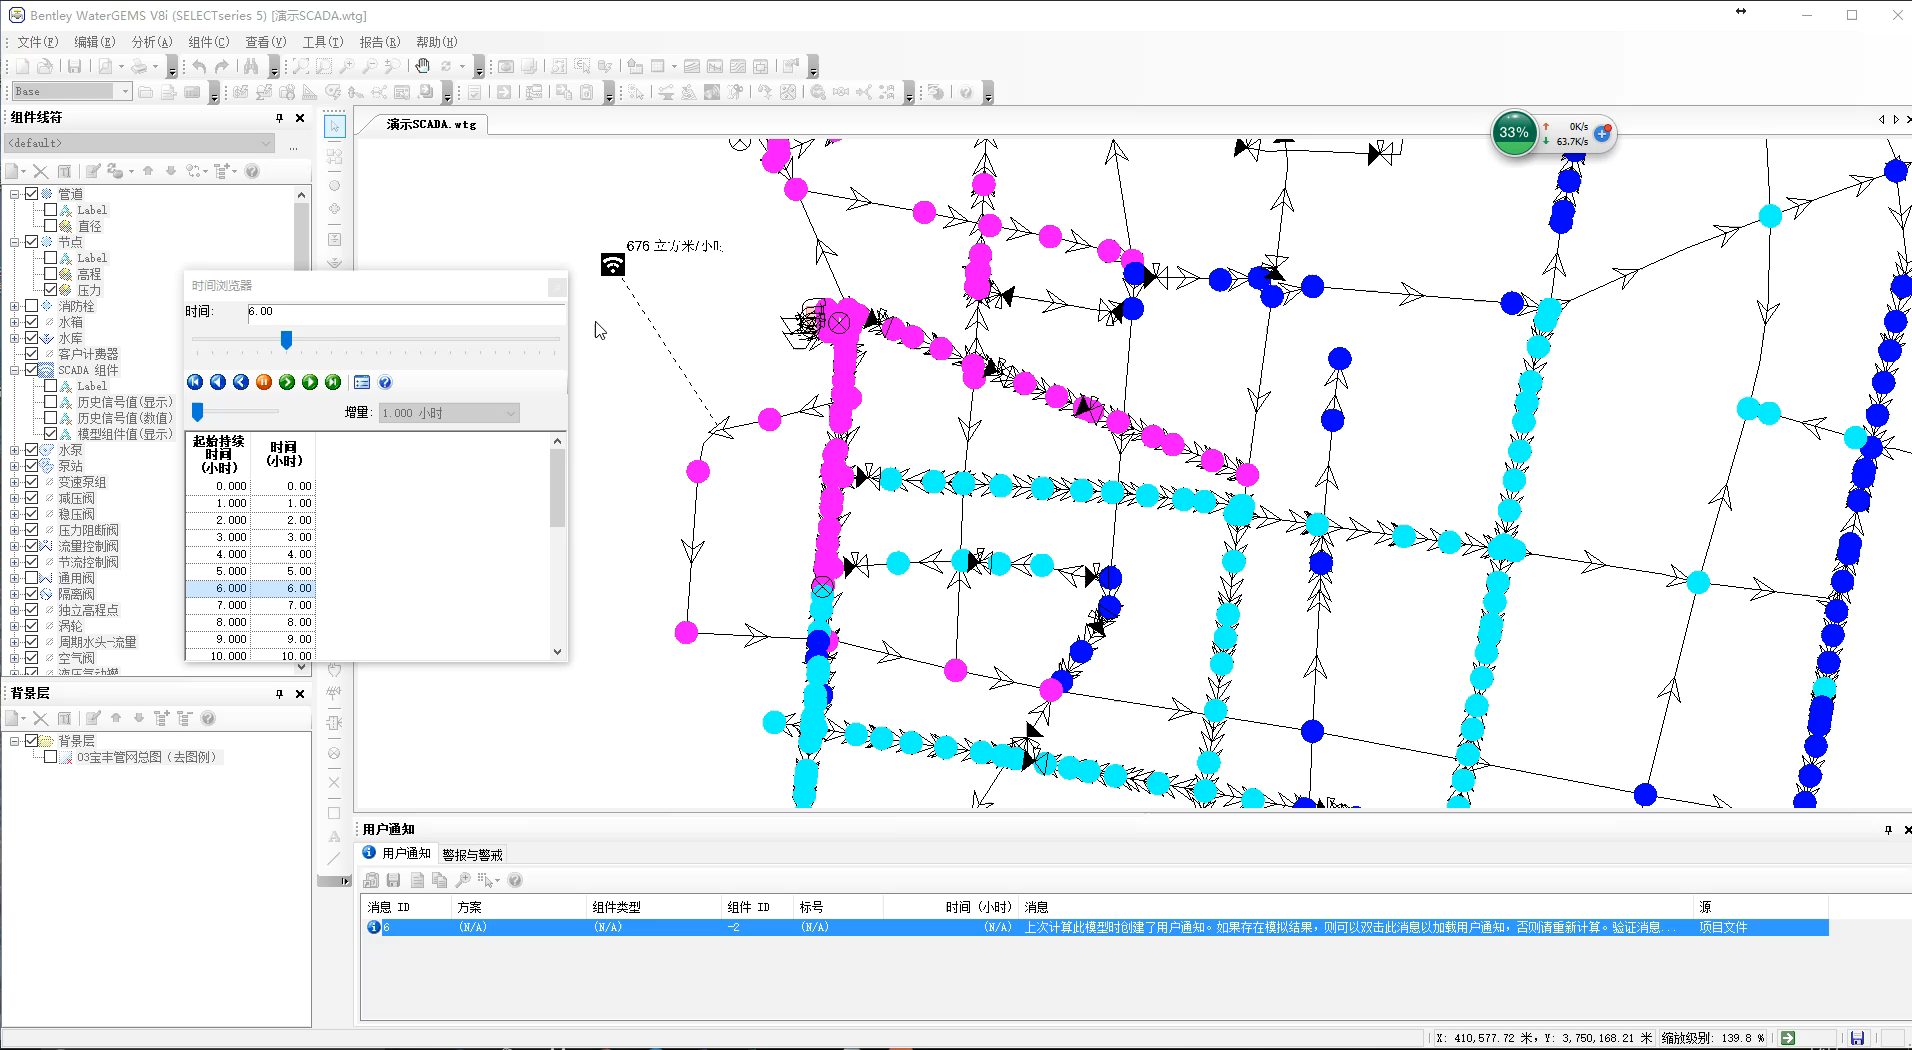
Task: Click the help icon in 用户通知 toolbar
Action: click(515, 880)
